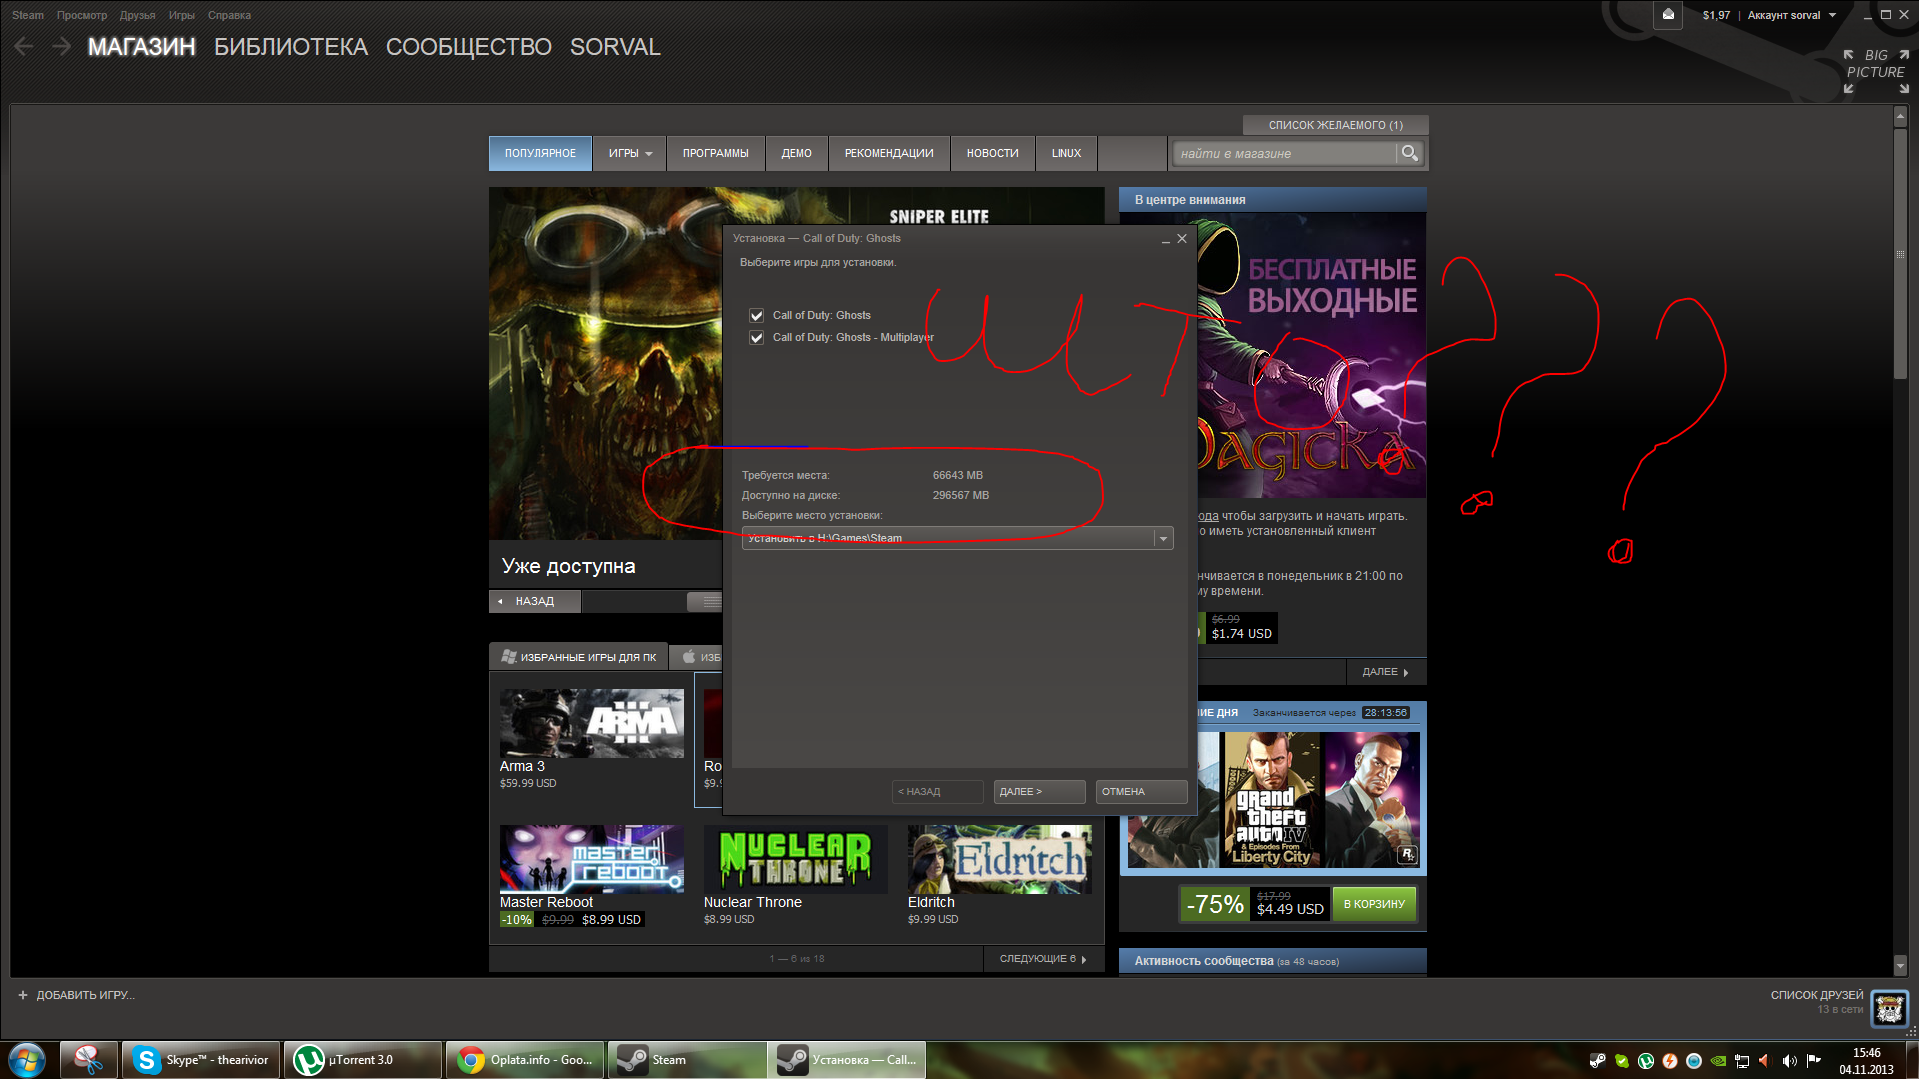Open the Справка menu
The height and width of the screenshot is (1079, 1919).
230,15
